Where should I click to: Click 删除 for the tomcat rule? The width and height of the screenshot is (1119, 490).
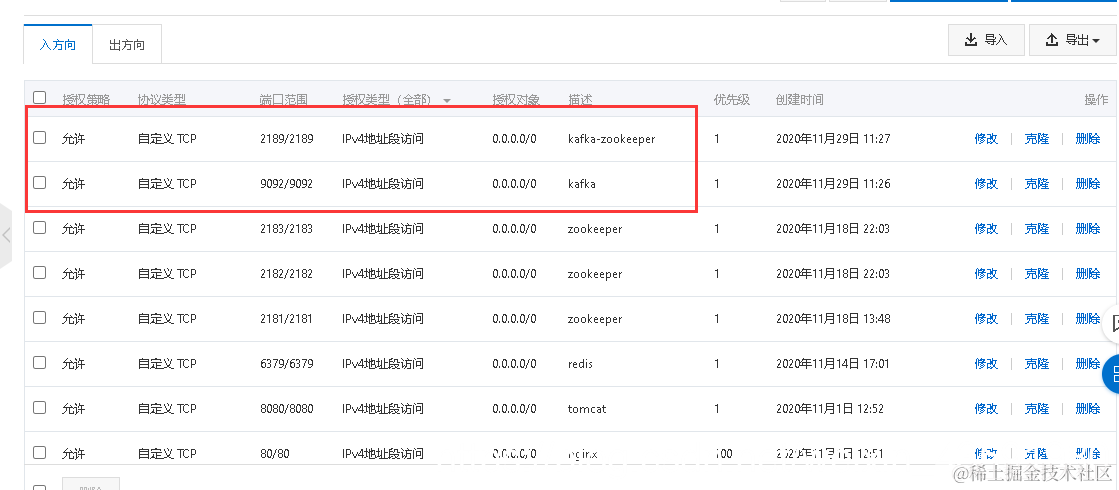(1088, 409)
